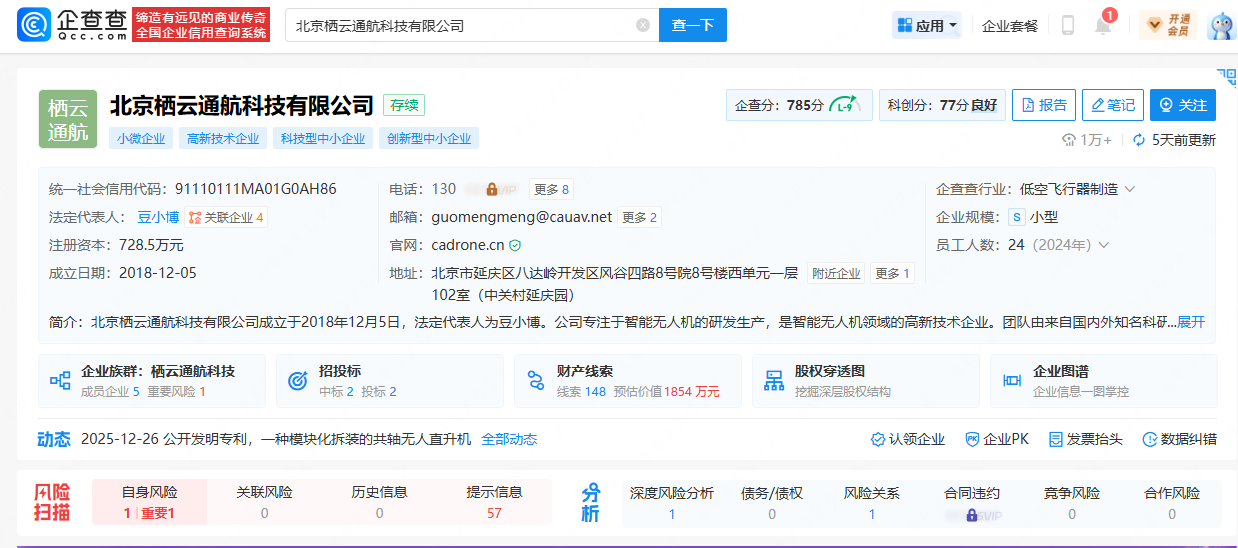
Task: Click the 企查分 785 score gauge
Action: [799, 105]
